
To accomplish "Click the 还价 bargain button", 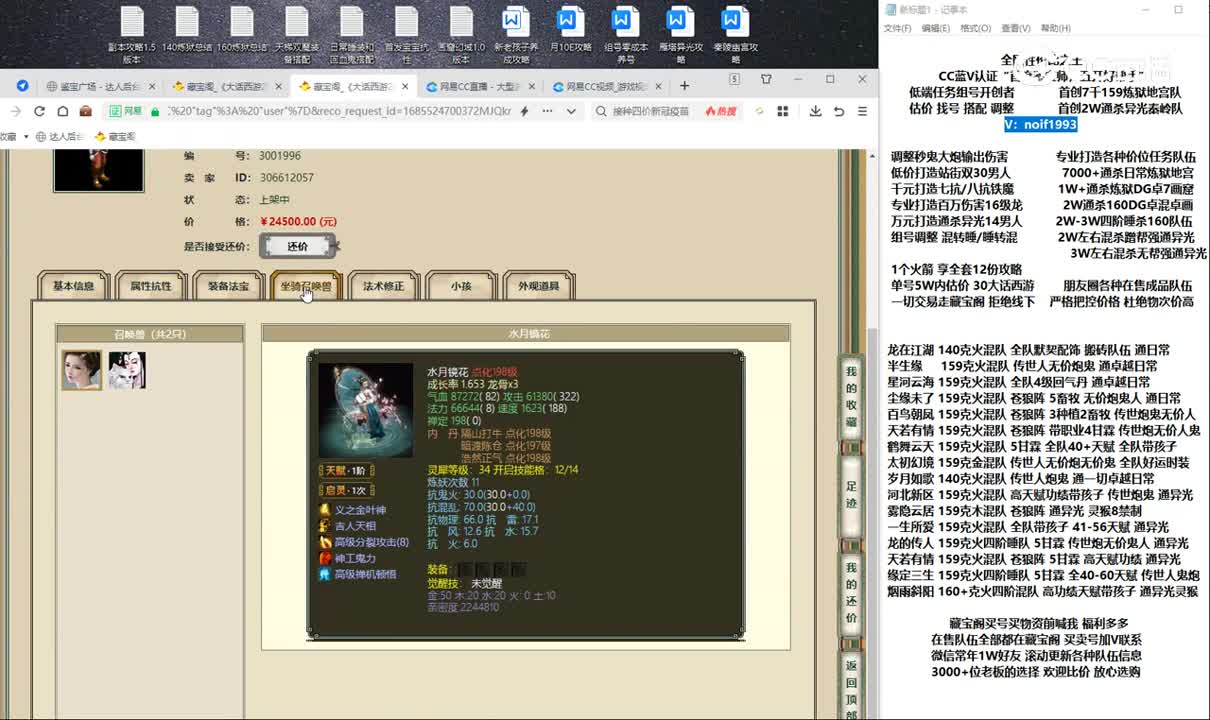I will [297, 246].
